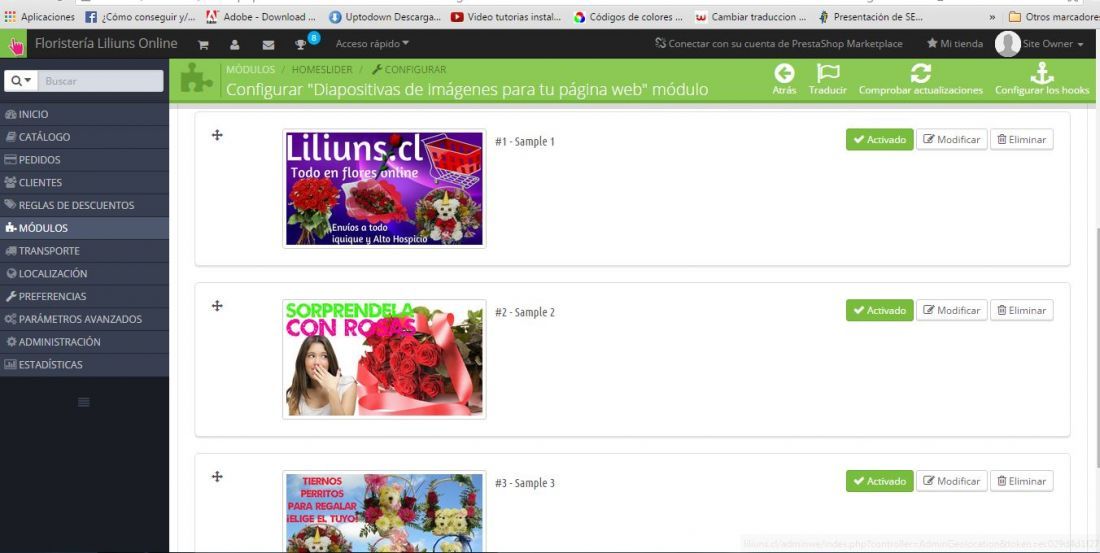Open Uptodown Descarga bookmark

pyautogui.click(x=385, y=17)
